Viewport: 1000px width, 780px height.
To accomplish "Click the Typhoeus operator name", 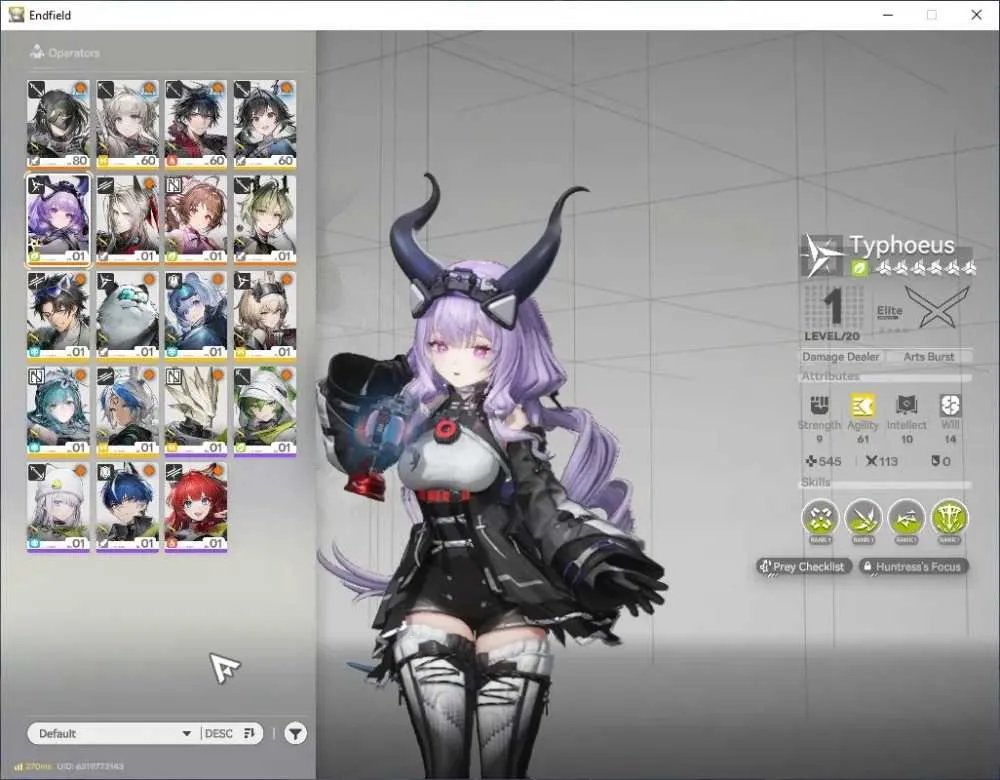I will click(x=902, y=245).
